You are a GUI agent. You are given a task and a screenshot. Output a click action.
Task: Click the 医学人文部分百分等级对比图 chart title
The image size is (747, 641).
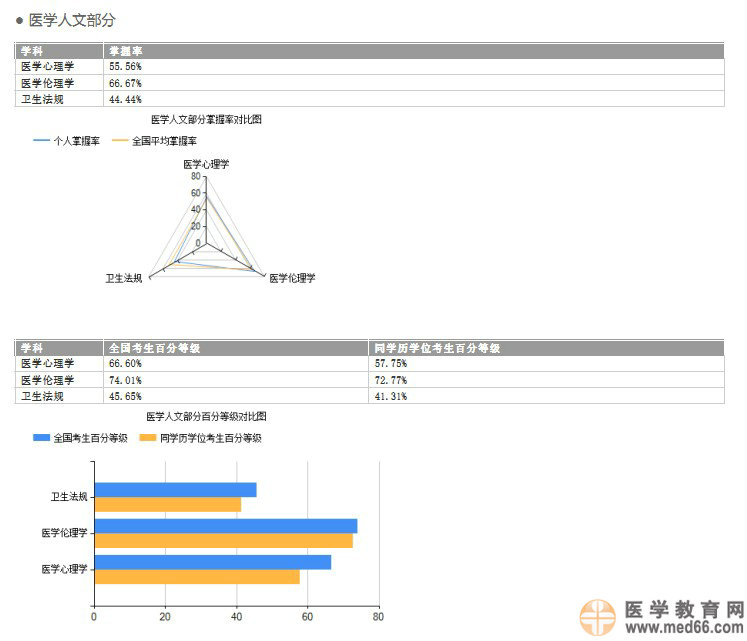coord(206,416)
